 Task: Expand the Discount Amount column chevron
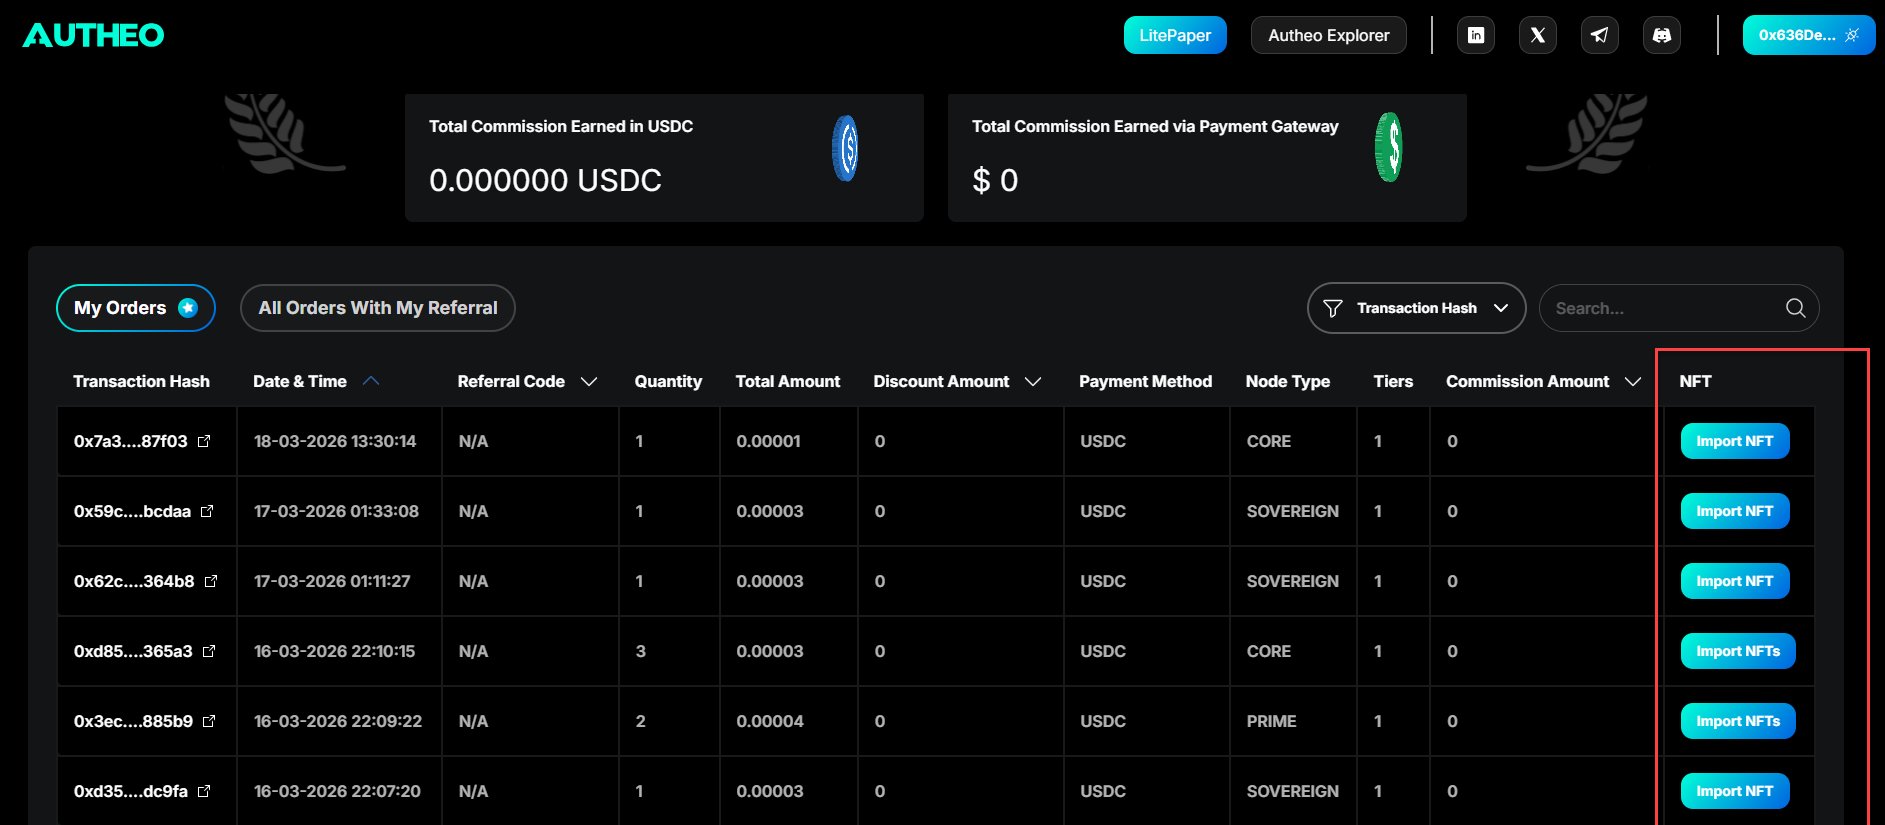click(x=1033, y=381)
